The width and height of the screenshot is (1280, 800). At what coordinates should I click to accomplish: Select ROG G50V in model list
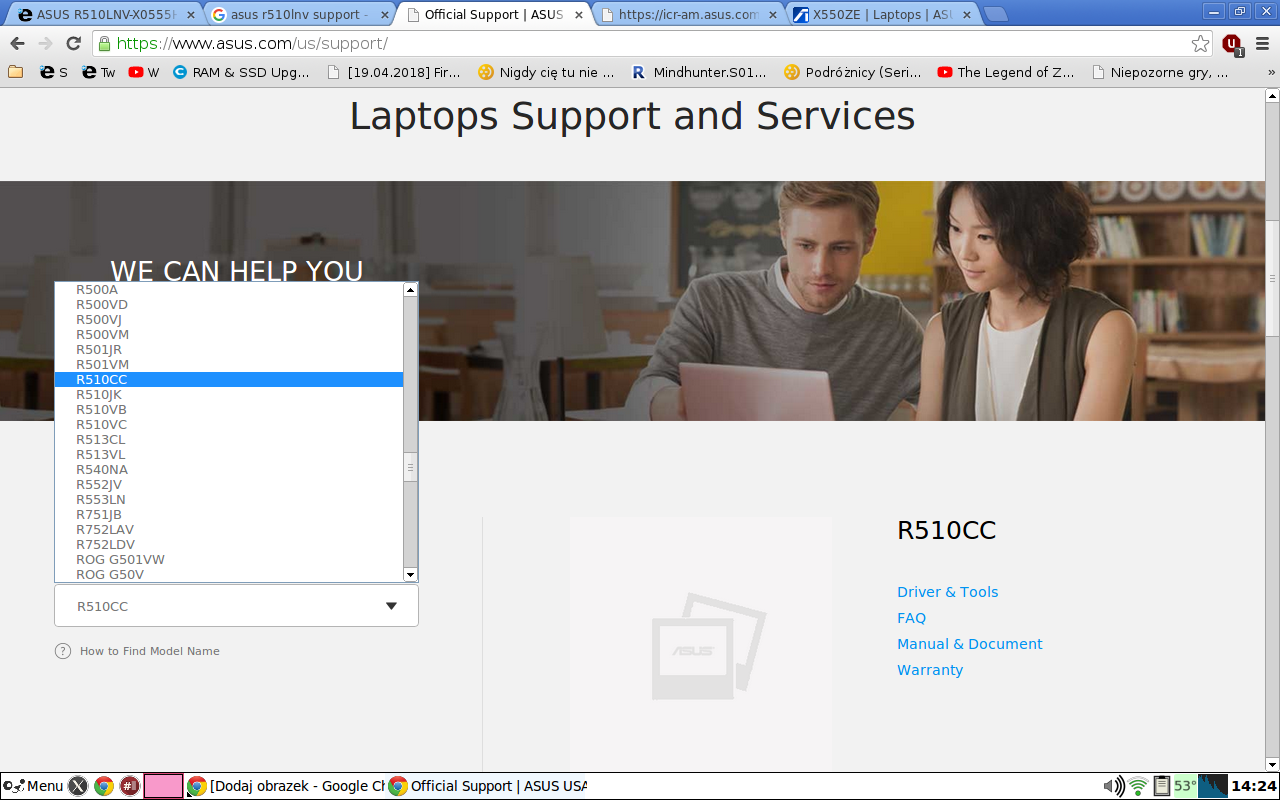(229, 575)
